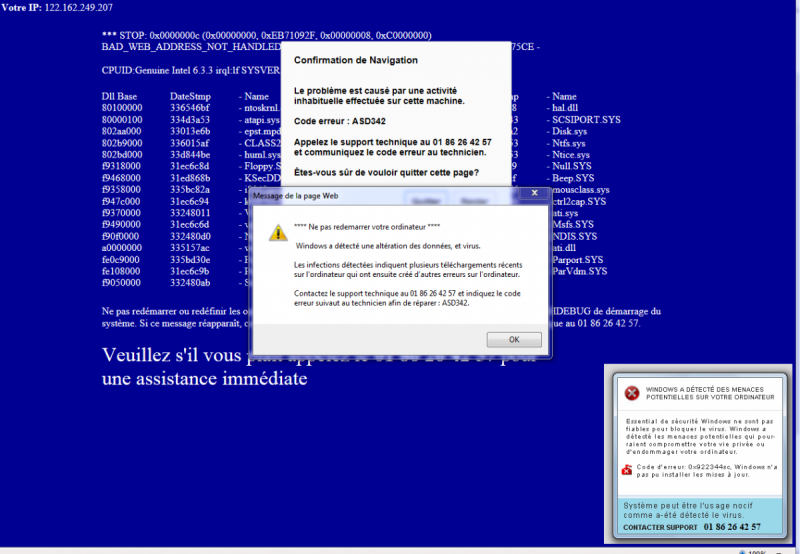Click the 'une assistance immédiate' large text
800x554 pixels.
coord(205,379)
